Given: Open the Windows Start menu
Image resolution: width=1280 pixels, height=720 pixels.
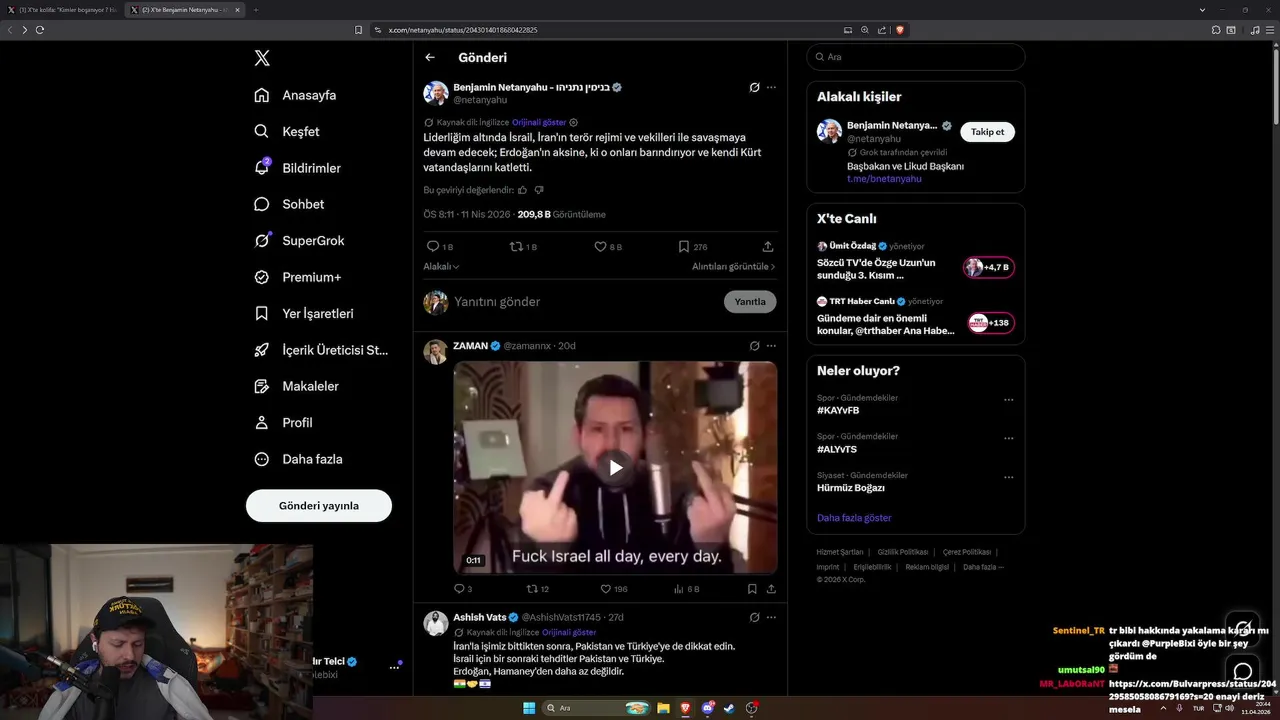Looking at the screenshot, I should [529, 708].
